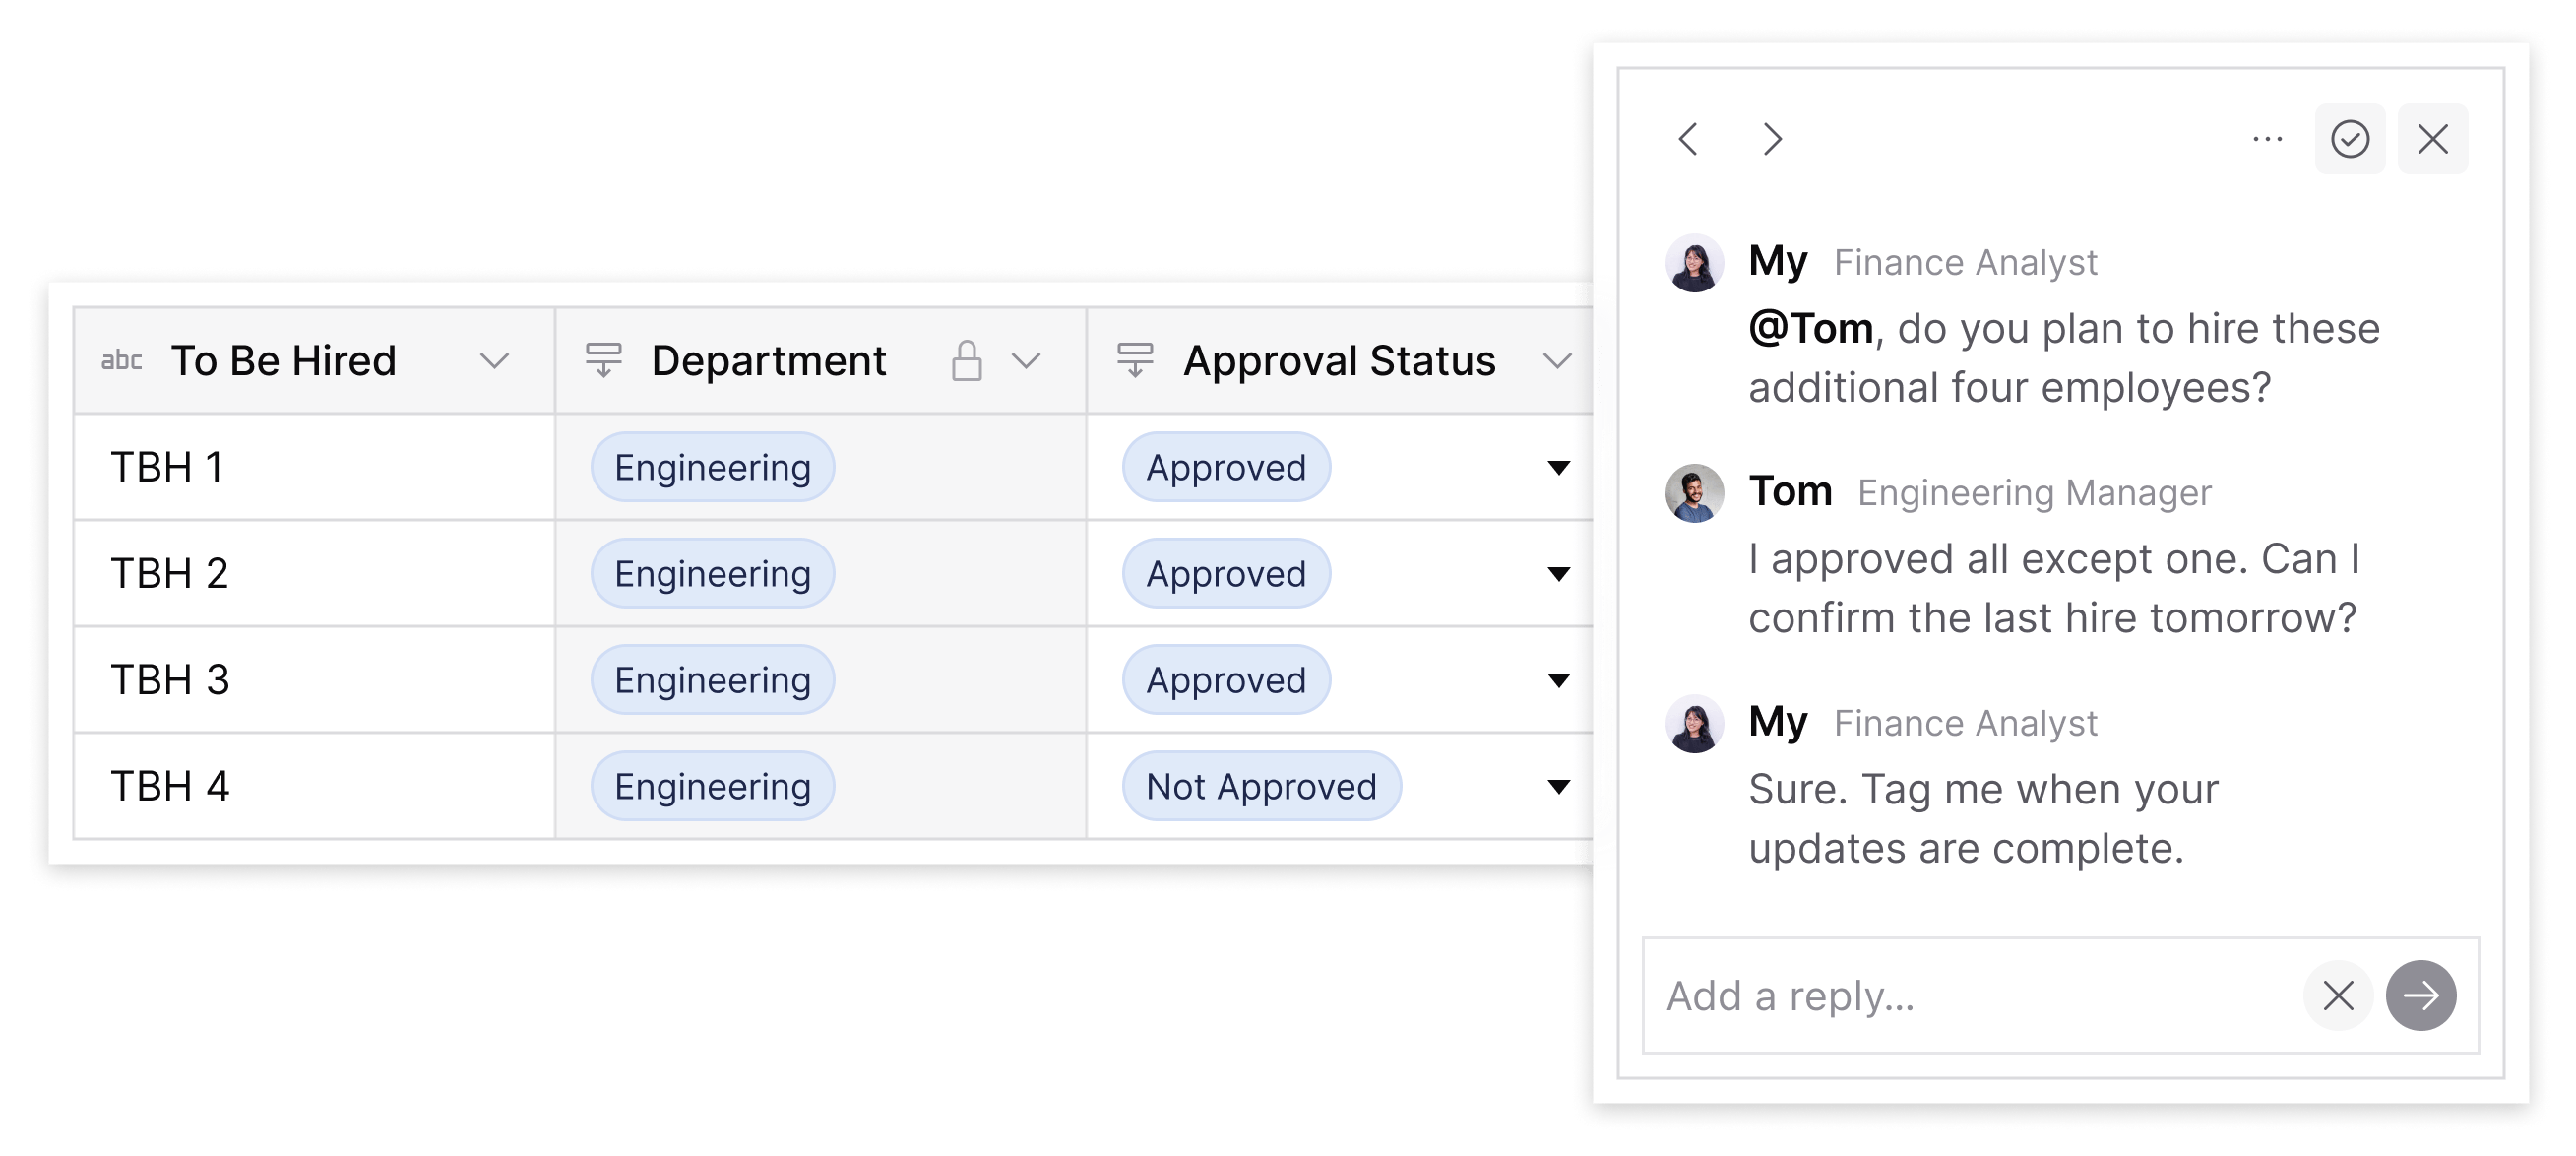The image size is (2576, 1156).
Task: Expand the To Be Hired column menu
Action: click(x=494, y=360)
